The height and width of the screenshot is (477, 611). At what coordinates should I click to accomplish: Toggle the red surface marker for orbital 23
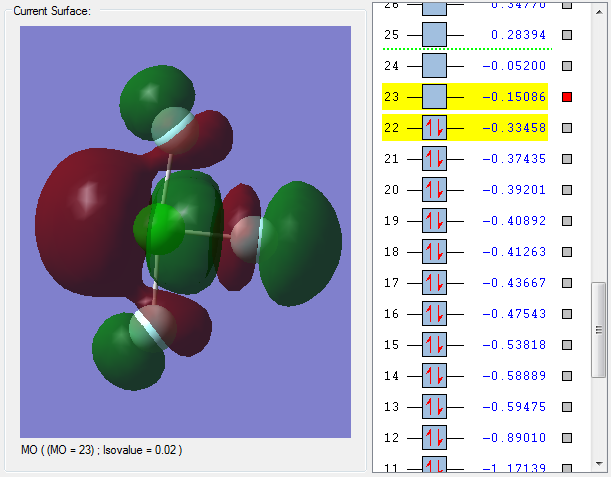[567, 97]
